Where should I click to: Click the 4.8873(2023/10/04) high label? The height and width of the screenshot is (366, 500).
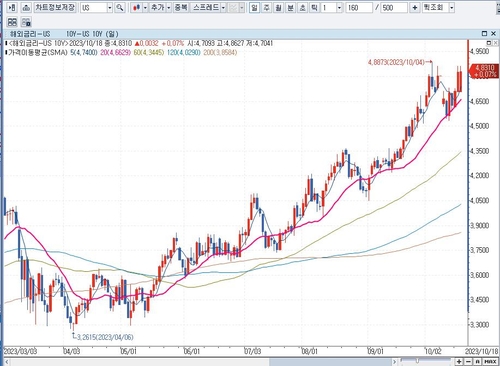pos(396,62)
